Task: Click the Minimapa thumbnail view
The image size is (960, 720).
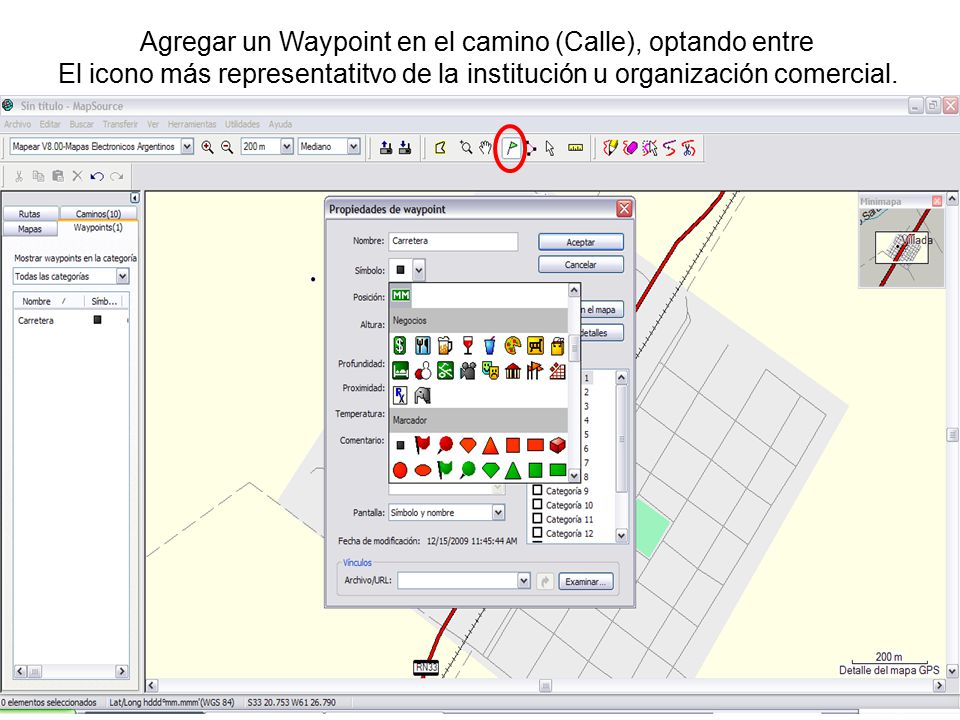Action: (901, 248)
